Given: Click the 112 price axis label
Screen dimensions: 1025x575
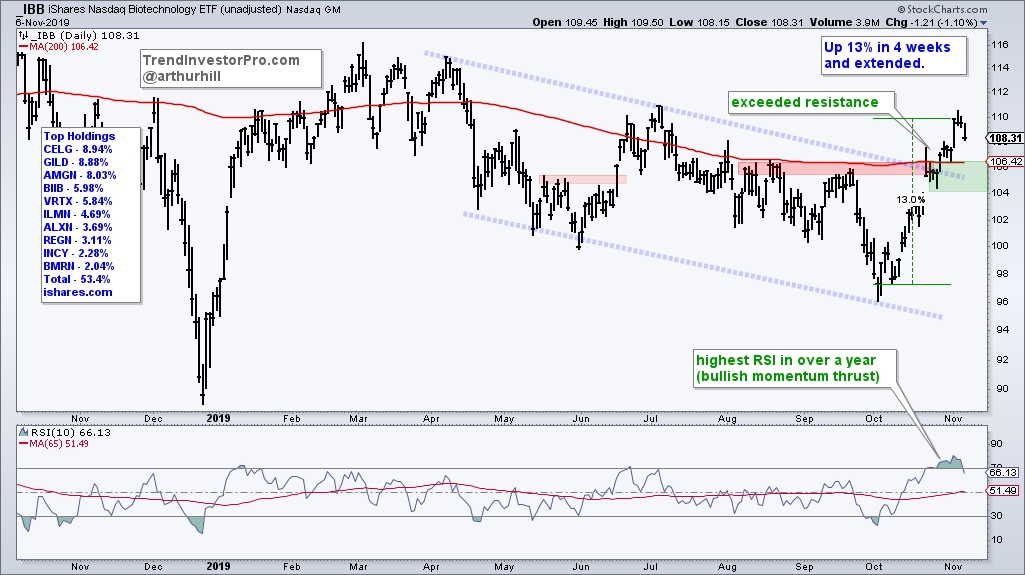Looking at the screenshot, I should [1000, 92].
